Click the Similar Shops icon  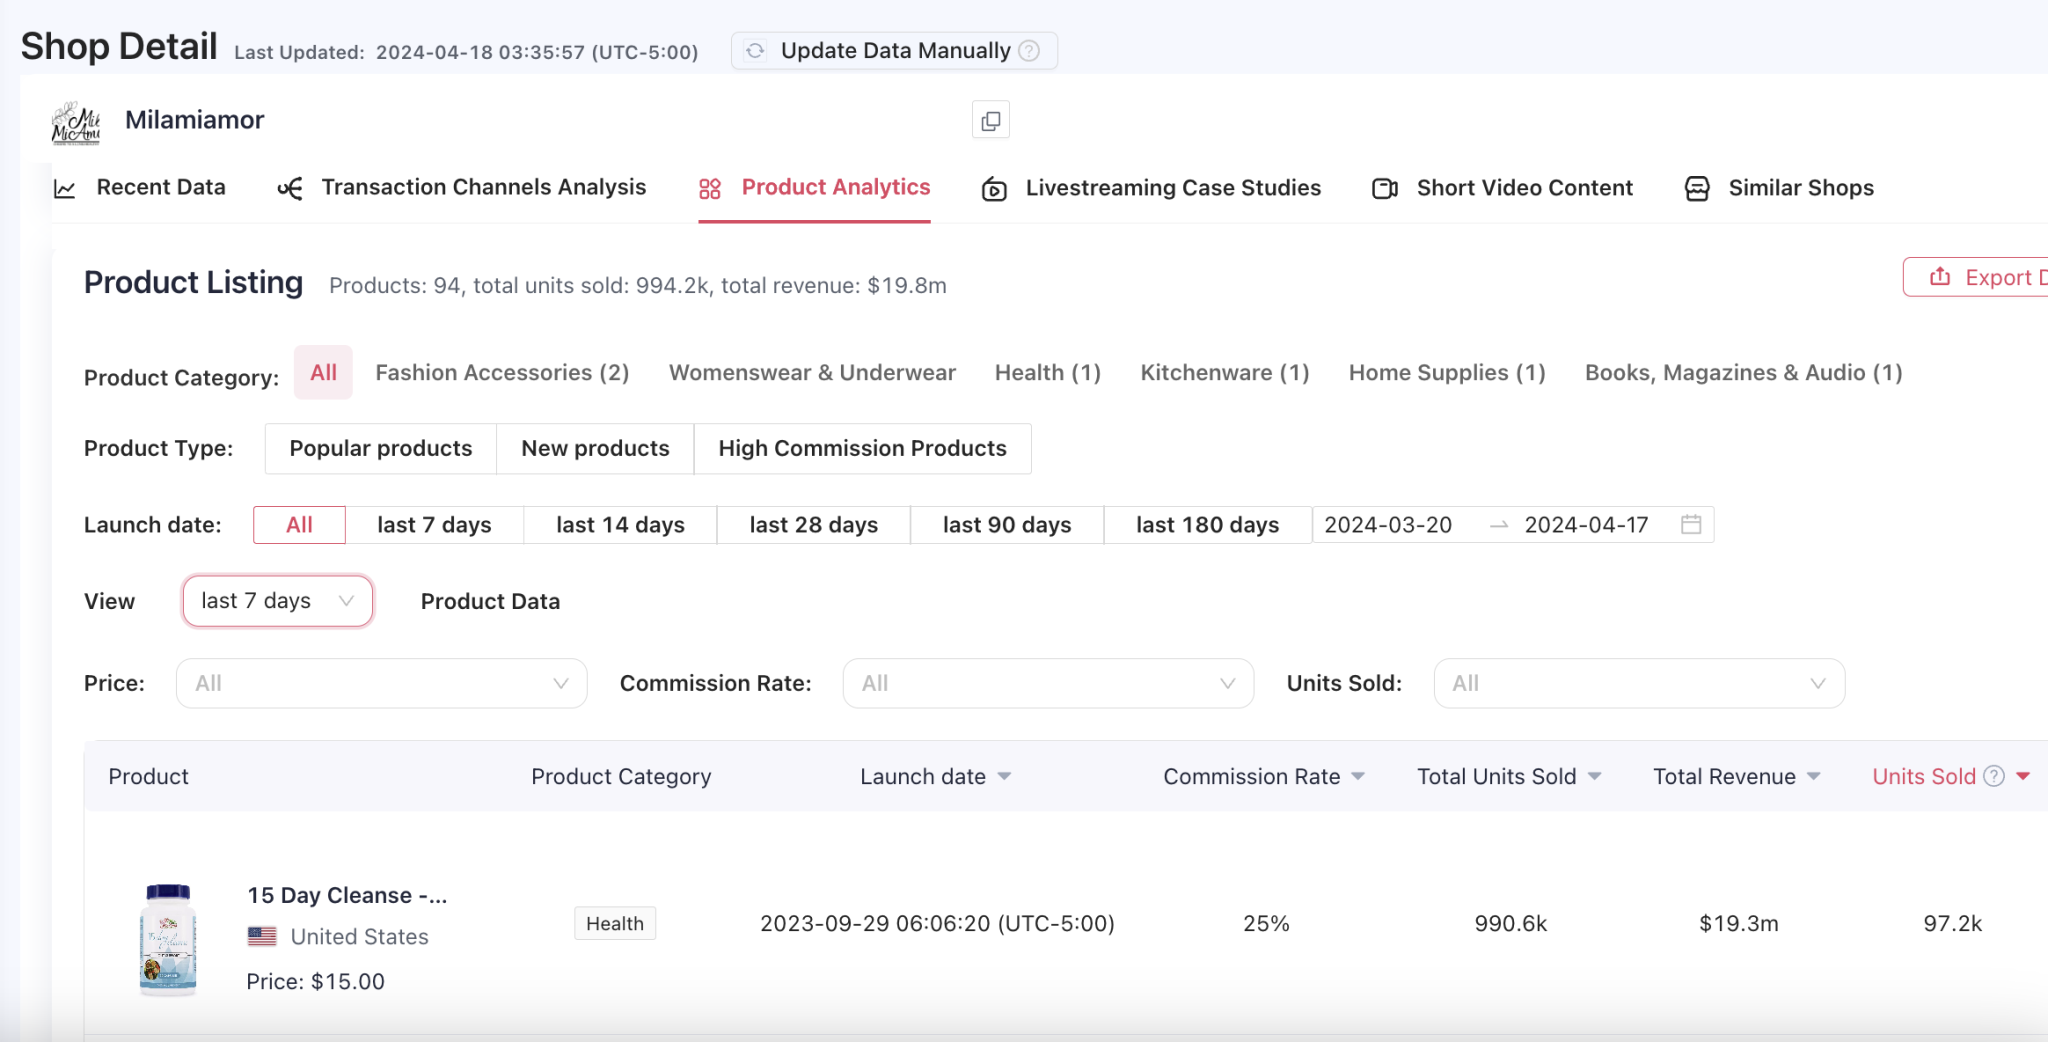click(x=1697, y=188)
